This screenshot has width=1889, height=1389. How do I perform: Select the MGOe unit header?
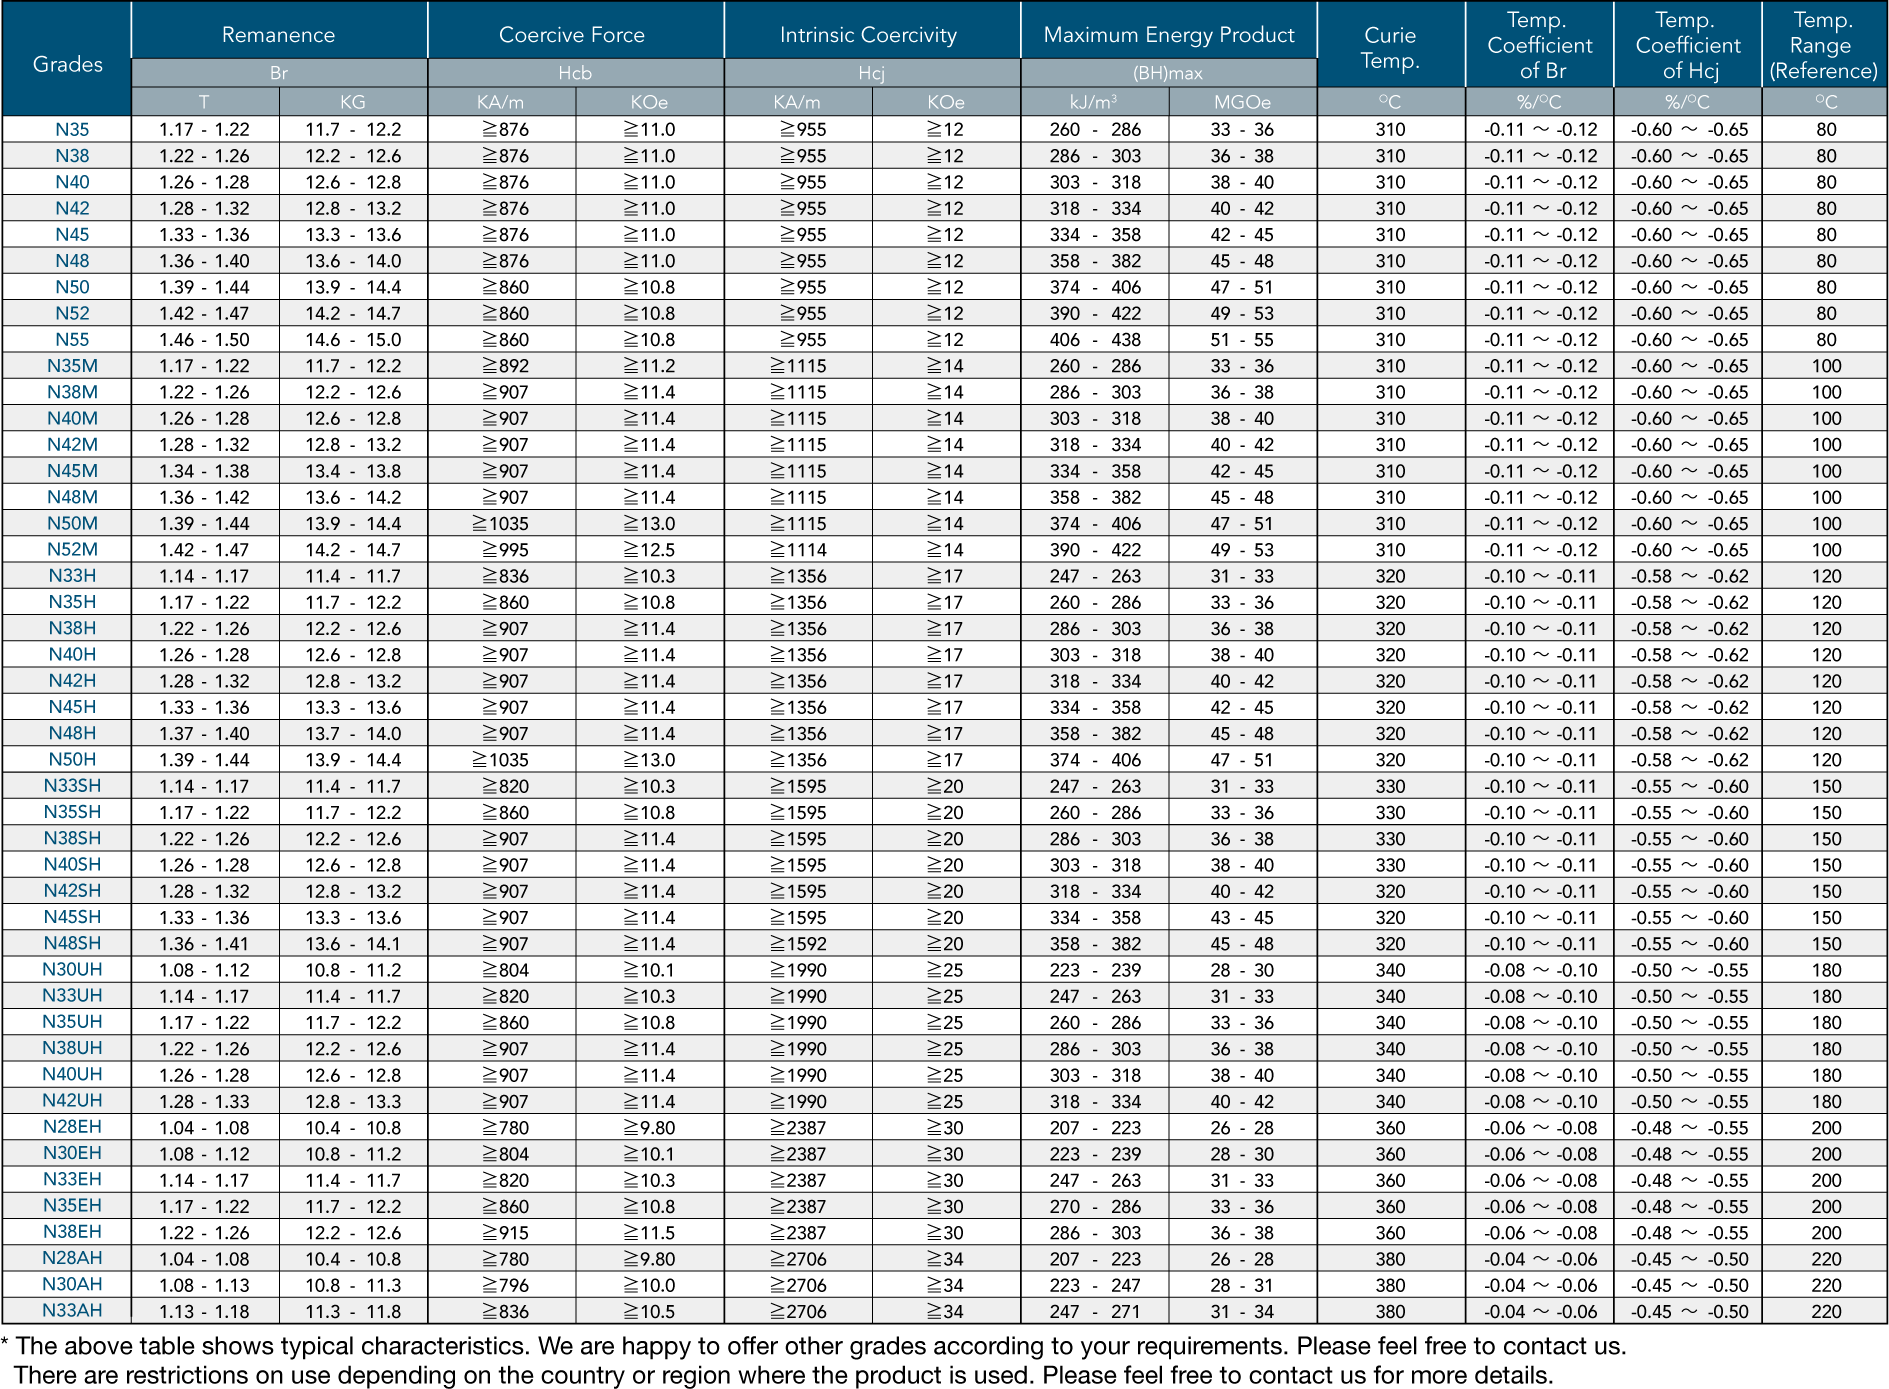(x=1243, y=102)
